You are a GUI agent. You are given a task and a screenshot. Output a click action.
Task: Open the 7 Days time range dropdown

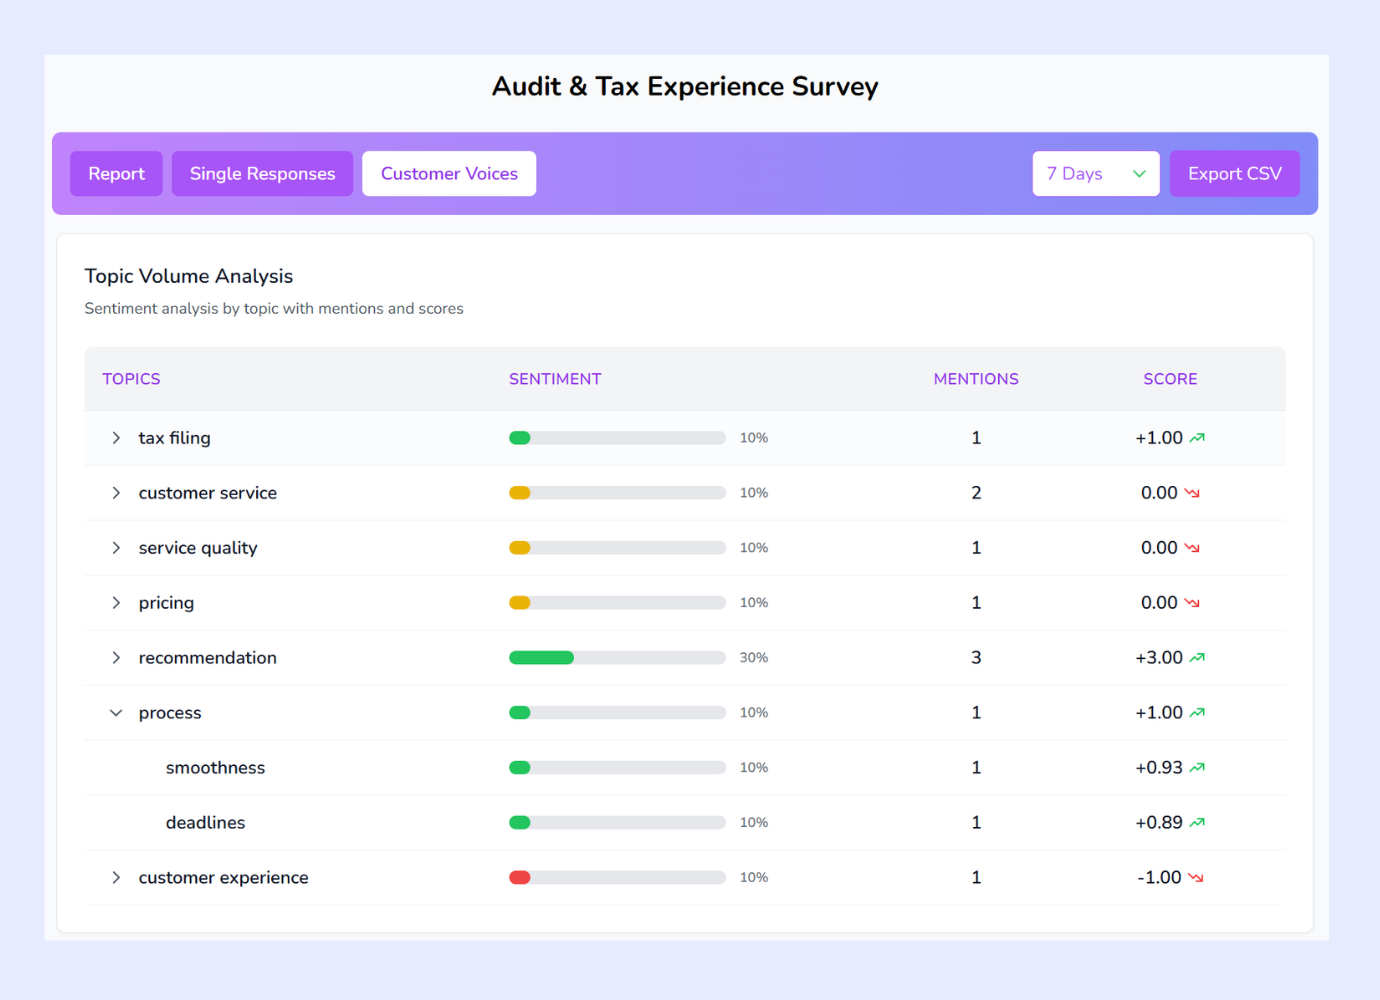1096,173
